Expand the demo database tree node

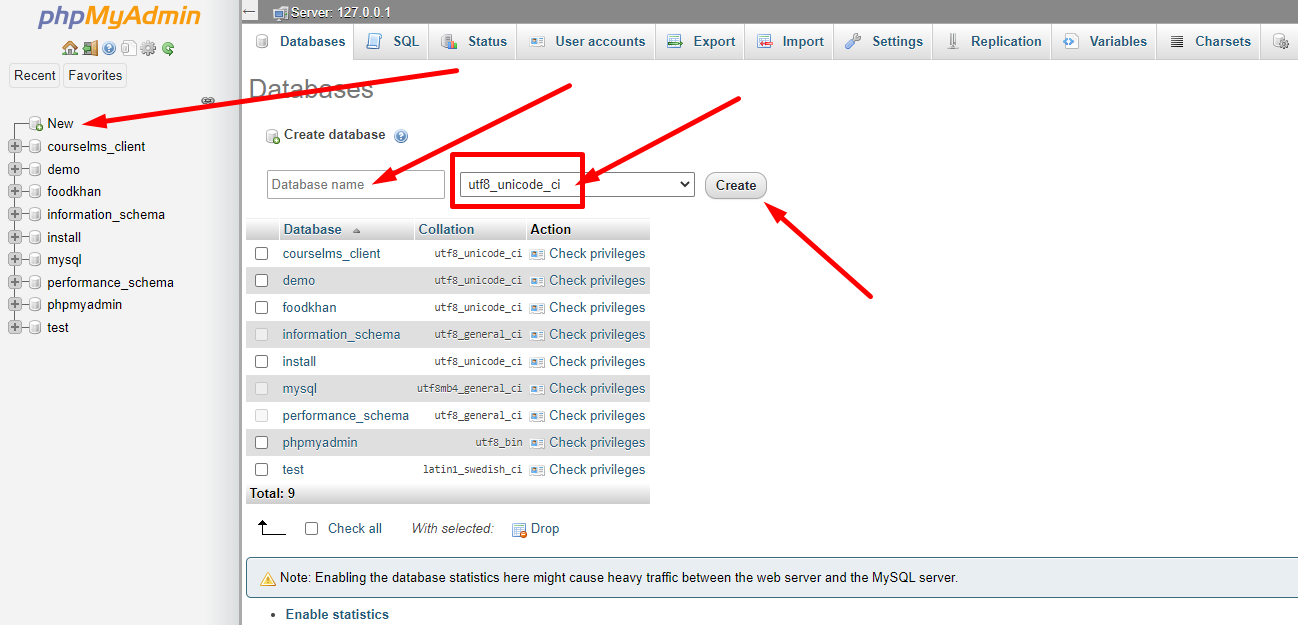click(x=15, y=169)
